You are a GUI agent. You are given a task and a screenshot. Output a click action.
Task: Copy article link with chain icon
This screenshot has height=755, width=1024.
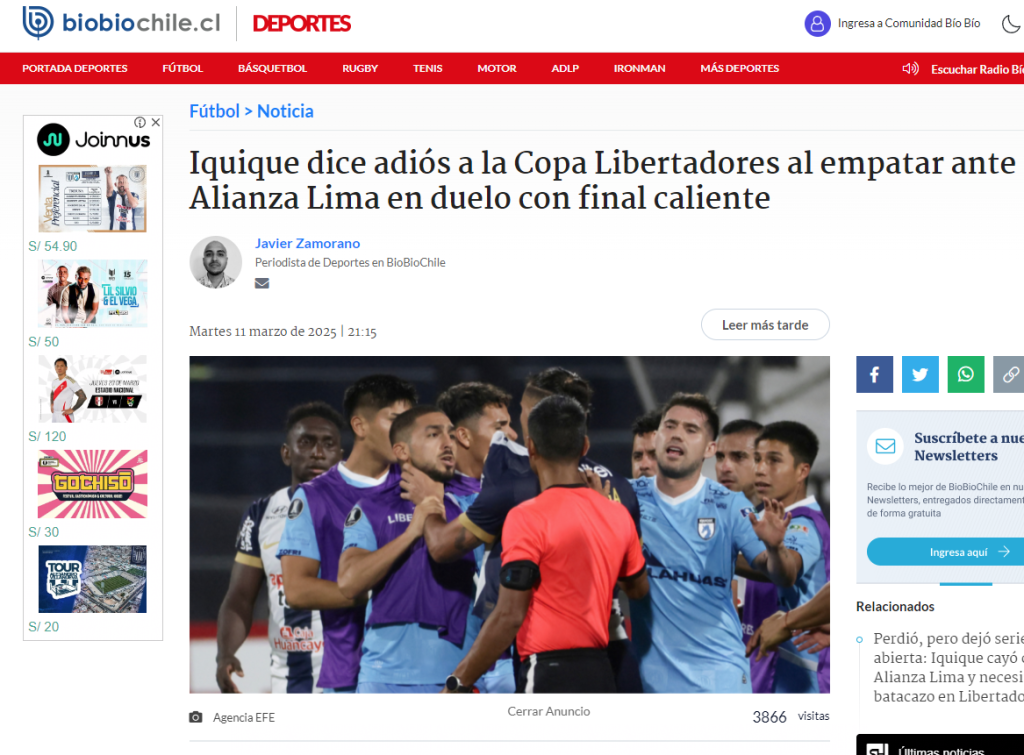pos(1009,374)
